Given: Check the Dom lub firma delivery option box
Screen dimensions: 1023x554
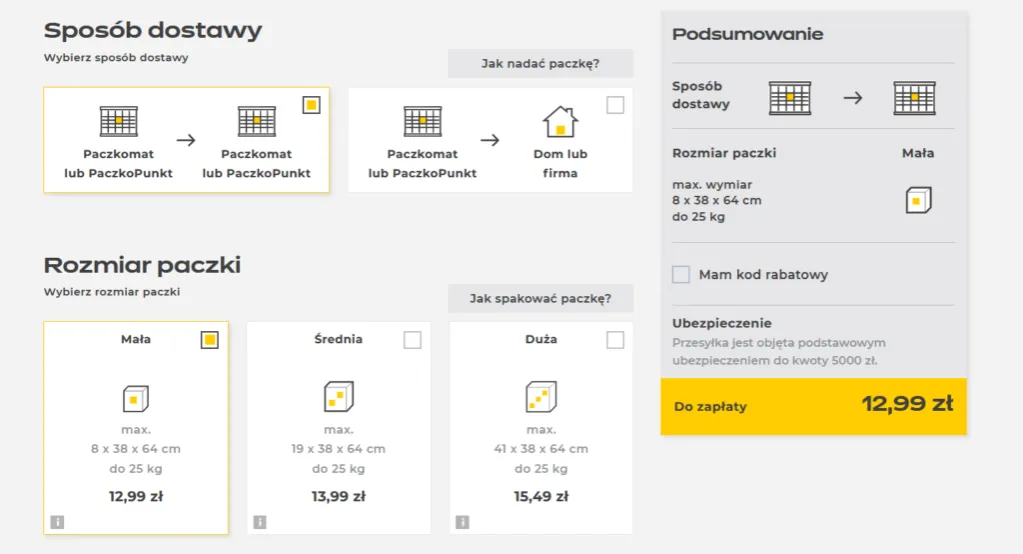Looking at the screenshot, I should tap(615, 105).
